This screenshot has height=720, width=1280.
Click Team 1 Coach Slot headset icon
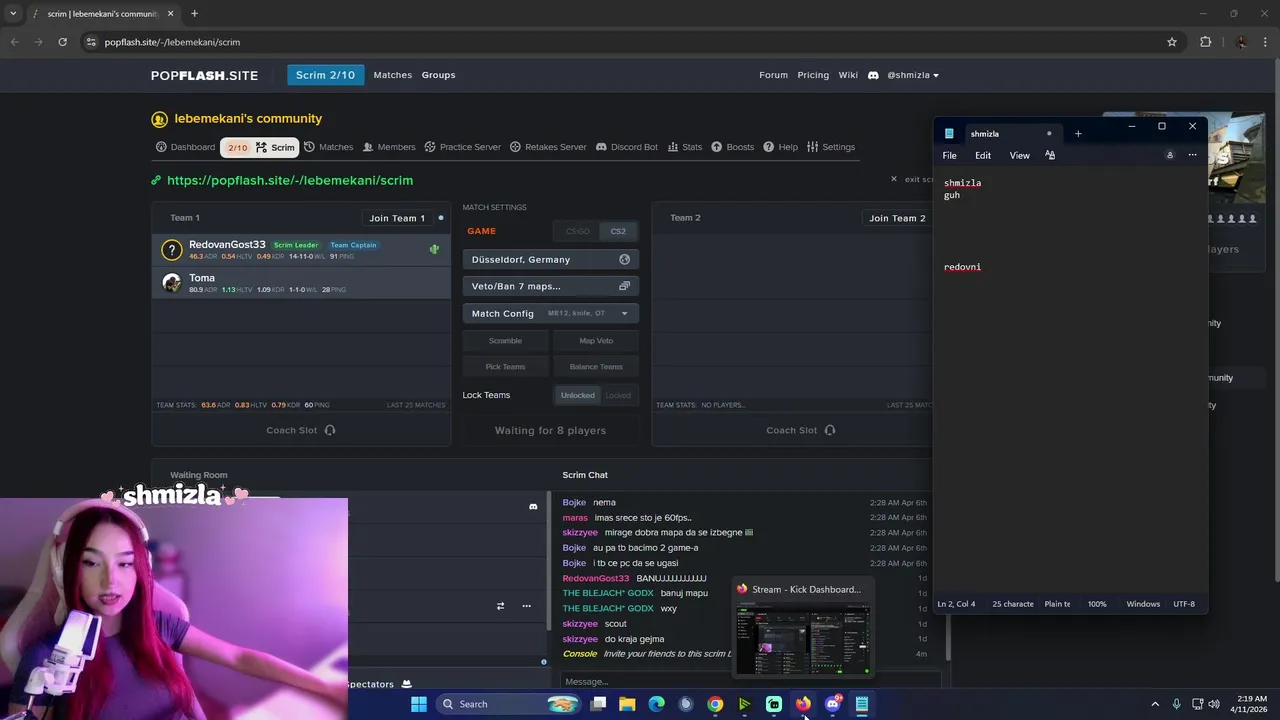pyautogui.click(x=330, y=430)
